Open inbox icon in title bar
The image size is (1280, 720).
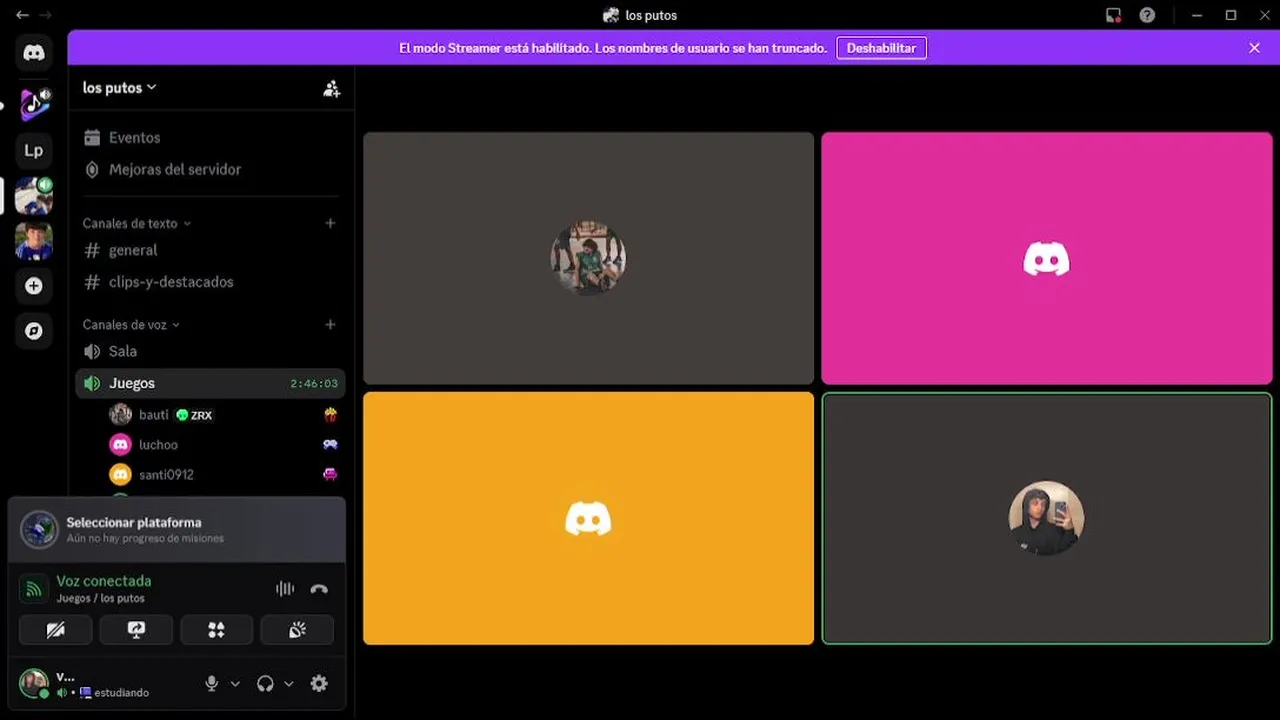pyautogui.click(x=1113, y=15)
